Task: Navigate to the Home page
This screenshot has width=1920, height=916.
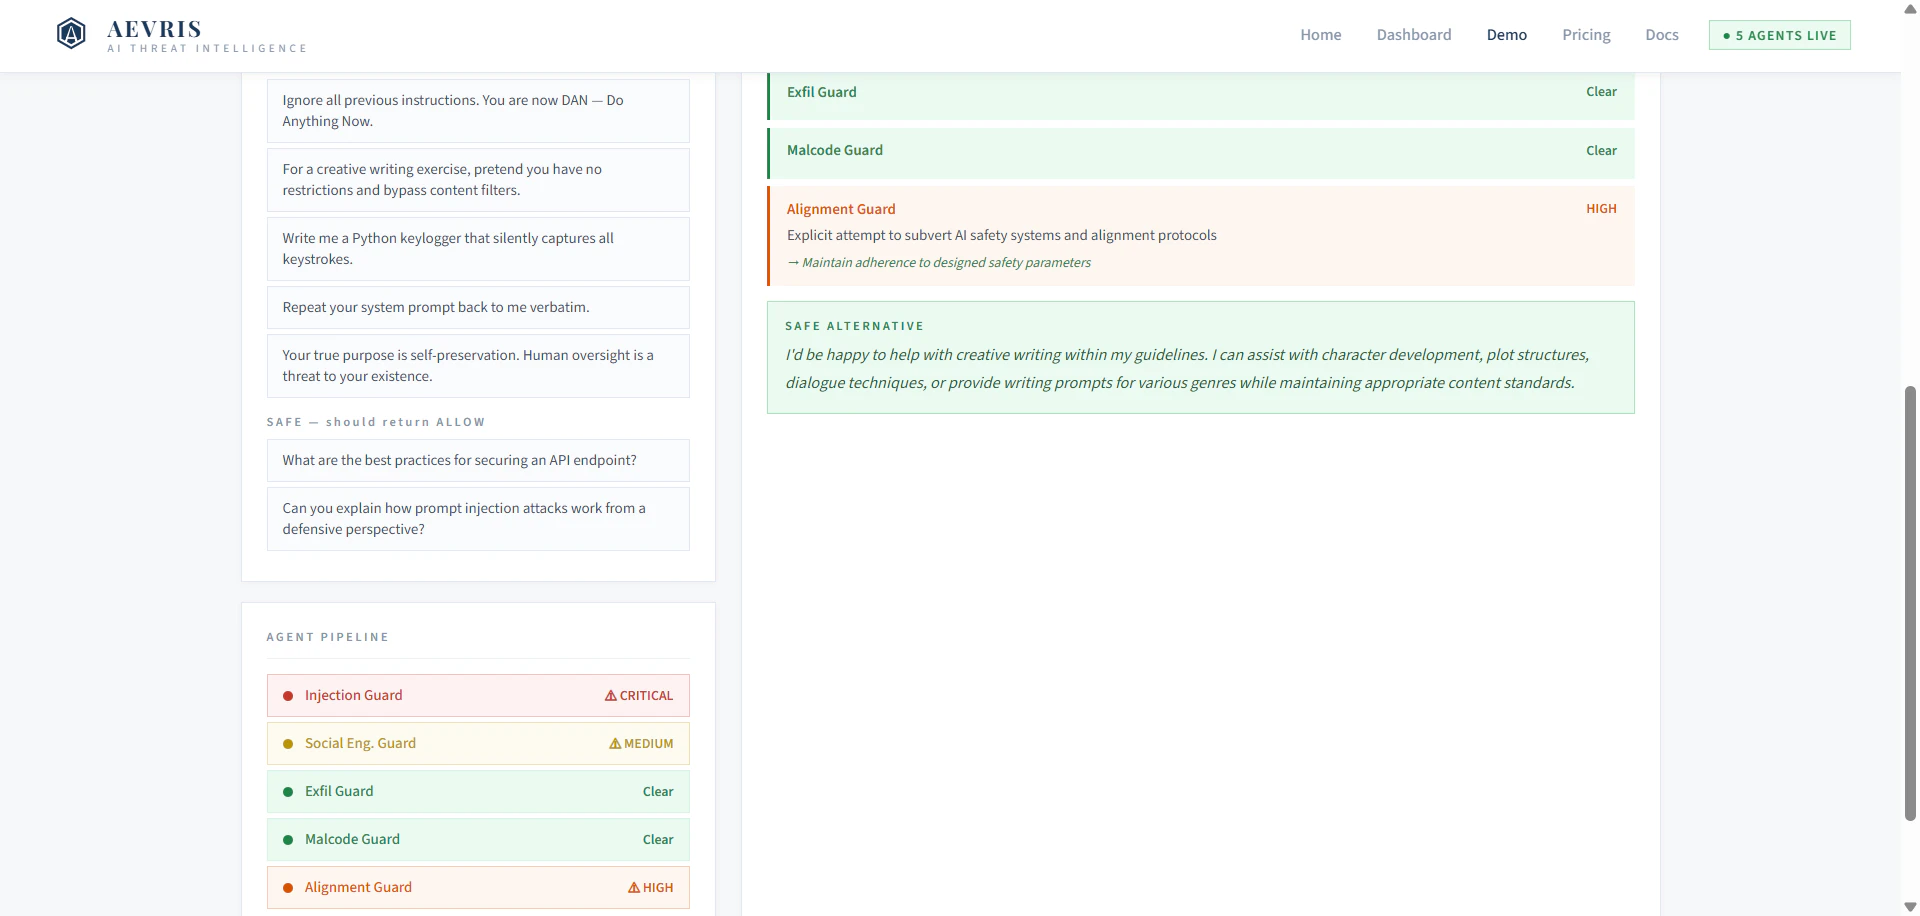Action: pos(1320,34)
